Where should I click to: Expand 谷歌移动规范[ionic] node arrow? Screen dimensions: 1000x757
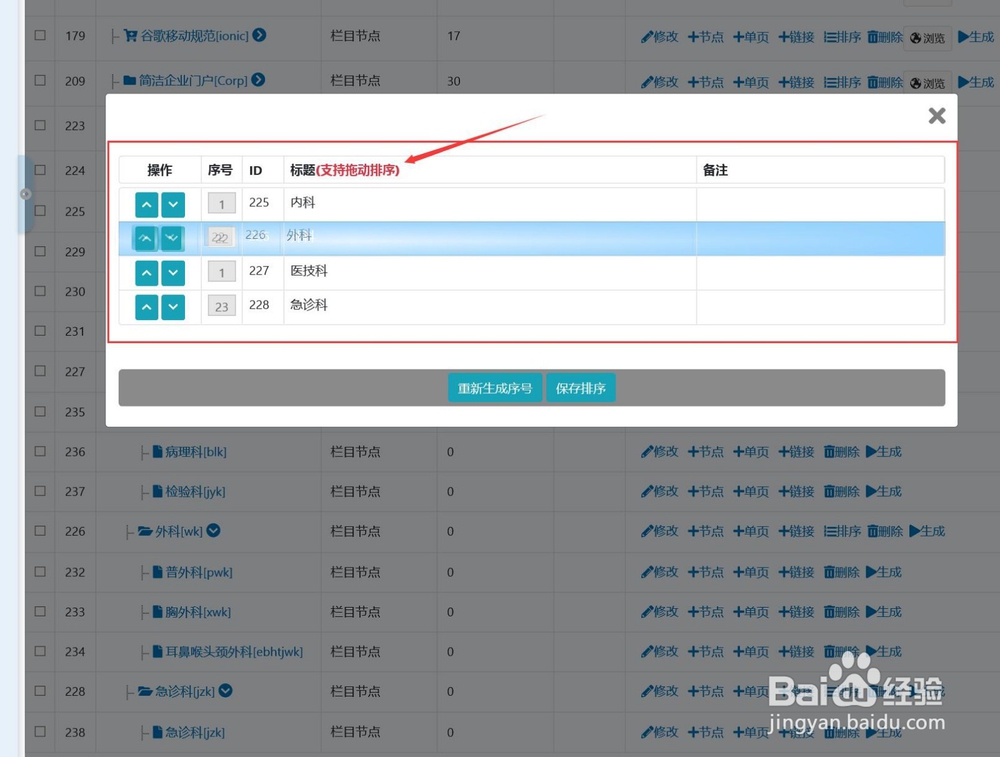pyautogui.click(x=259, y=35)
